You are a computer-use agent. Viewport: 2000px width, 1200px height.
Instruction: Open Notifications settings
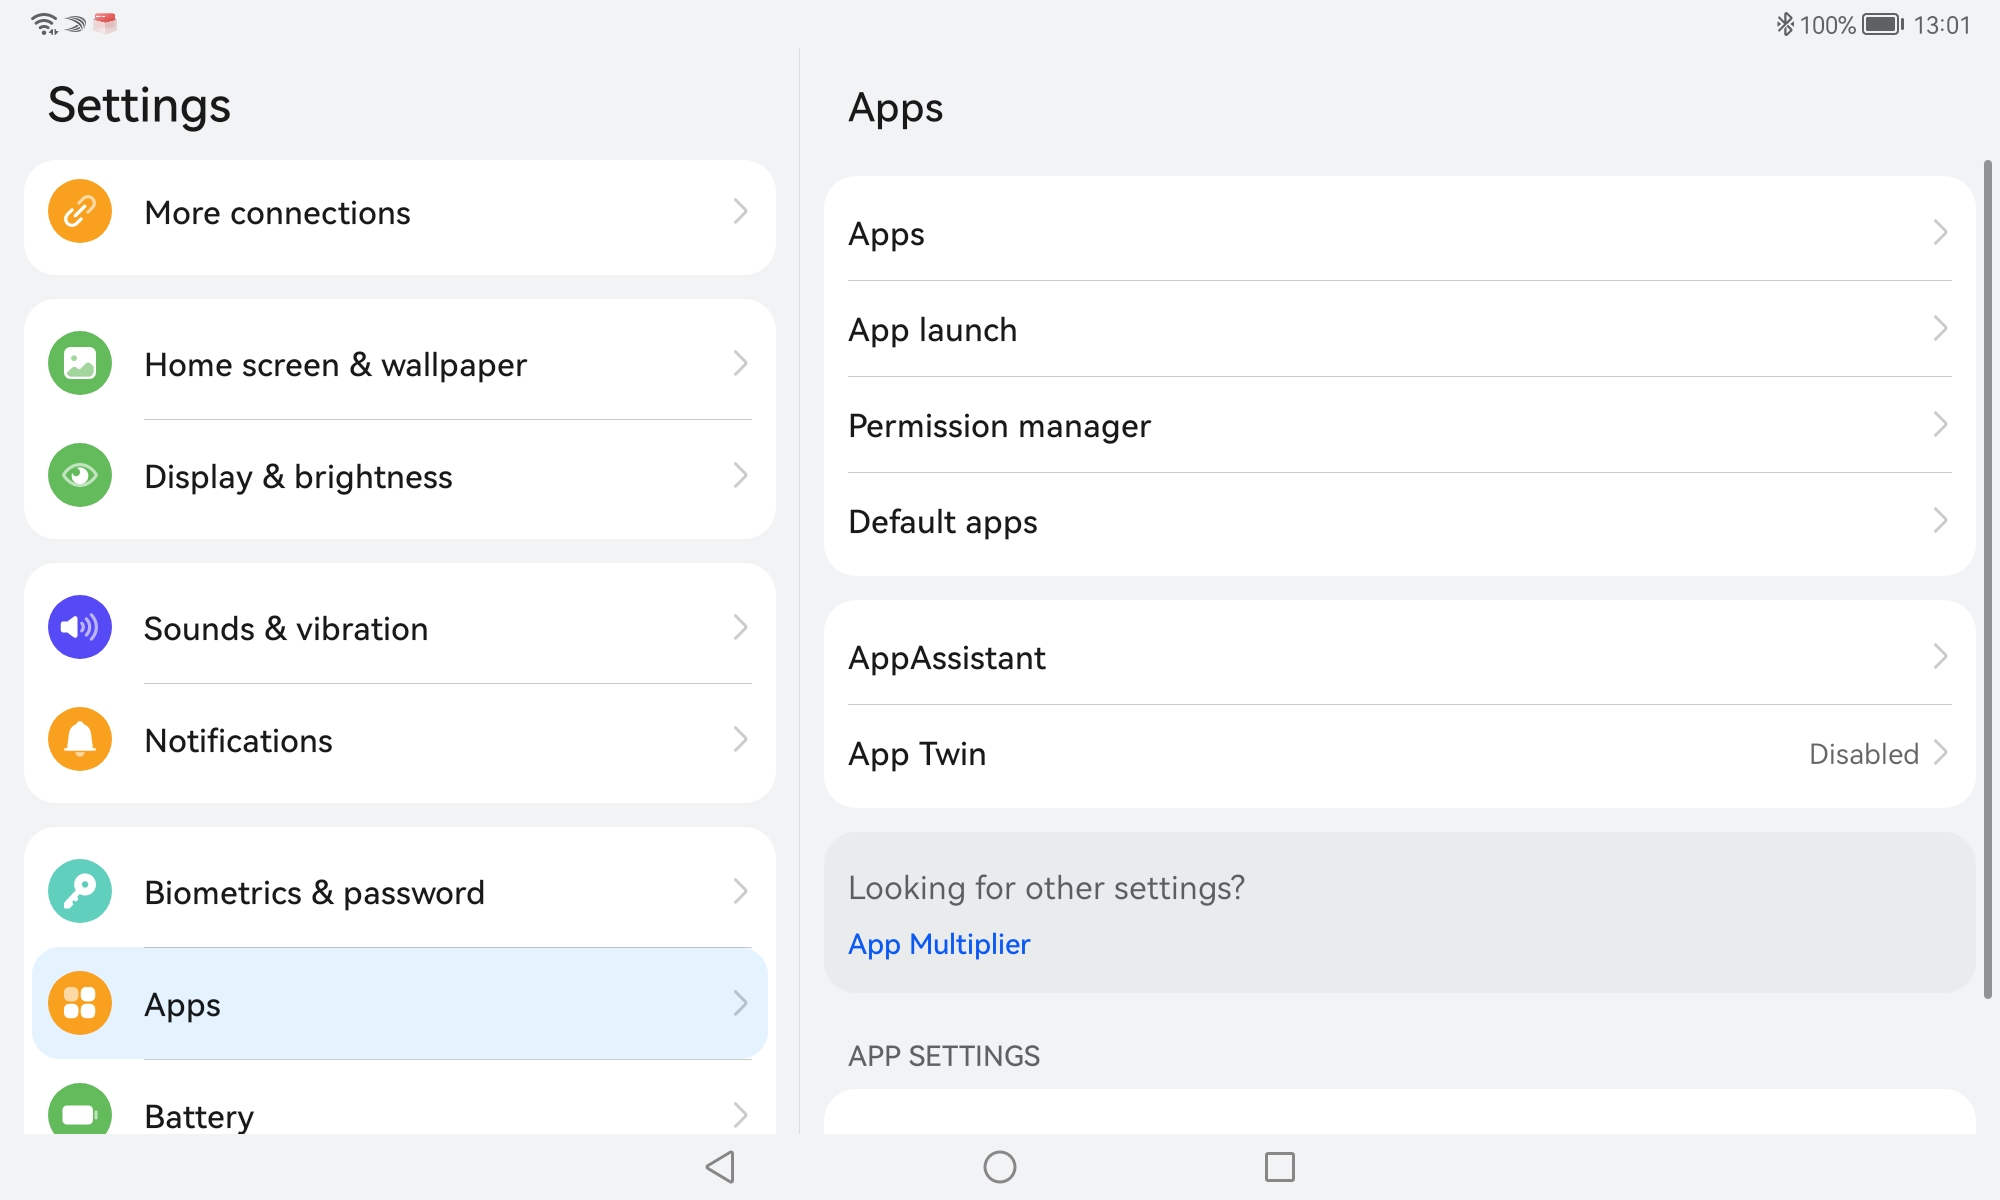coord(400,740)
